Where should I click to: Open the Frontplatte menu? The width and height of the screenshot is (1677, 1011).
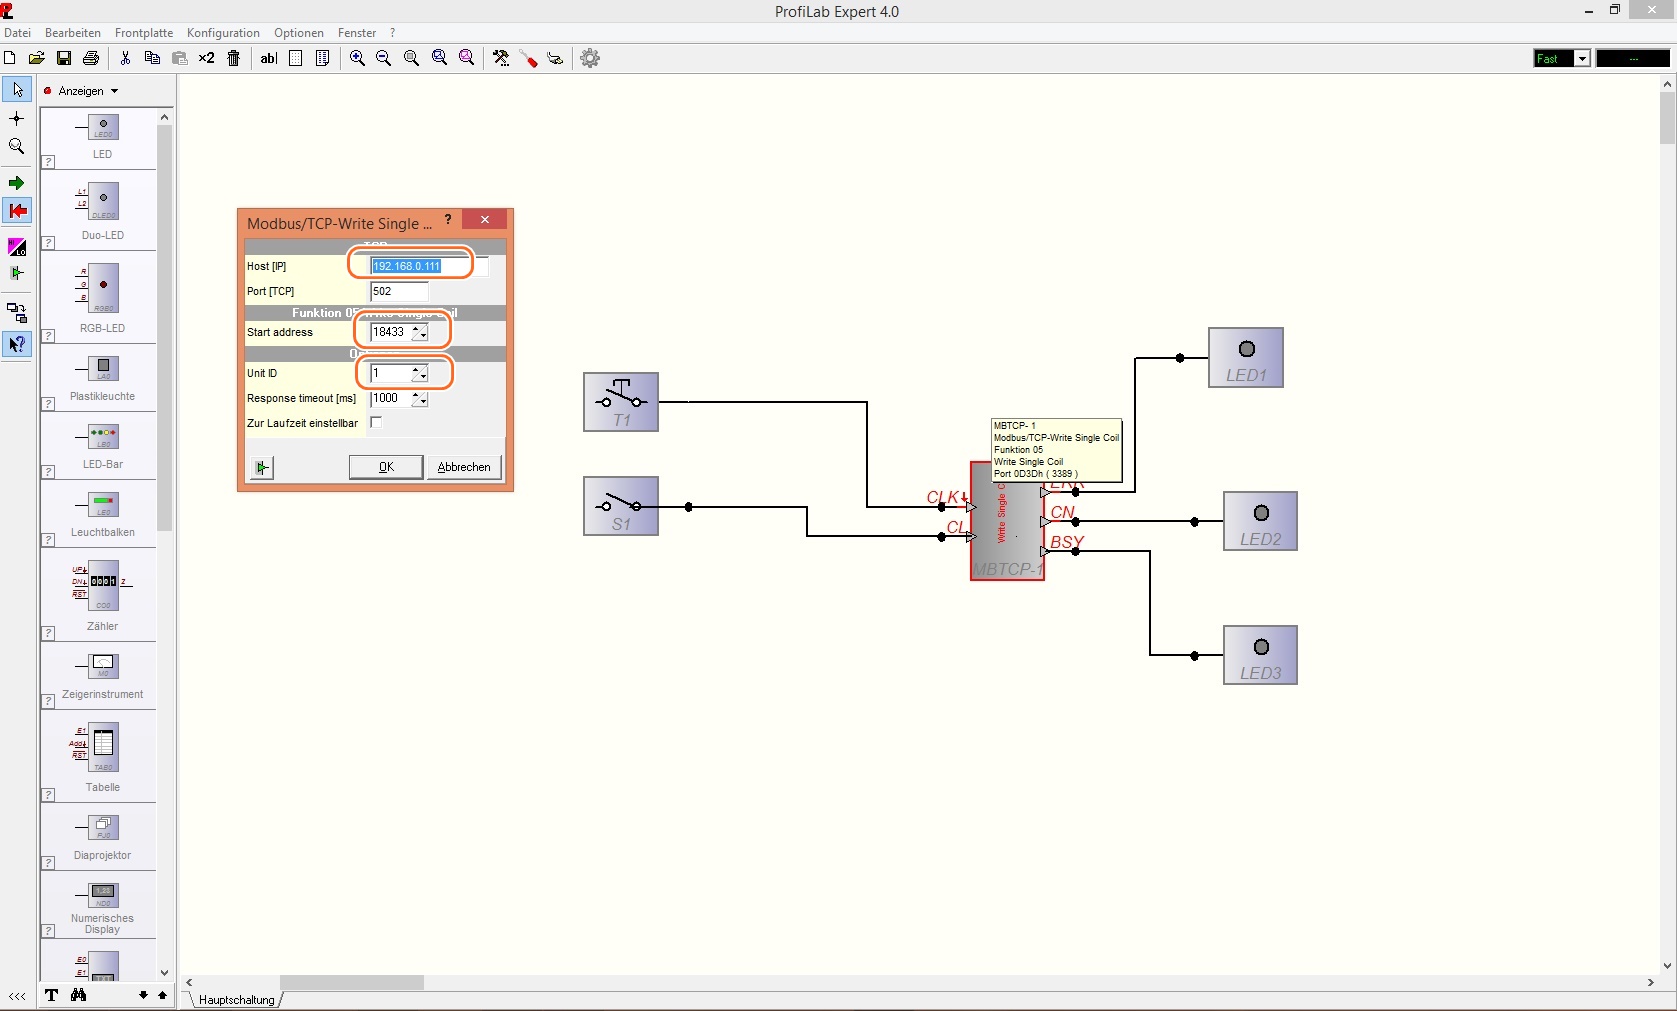coord(144,33)
